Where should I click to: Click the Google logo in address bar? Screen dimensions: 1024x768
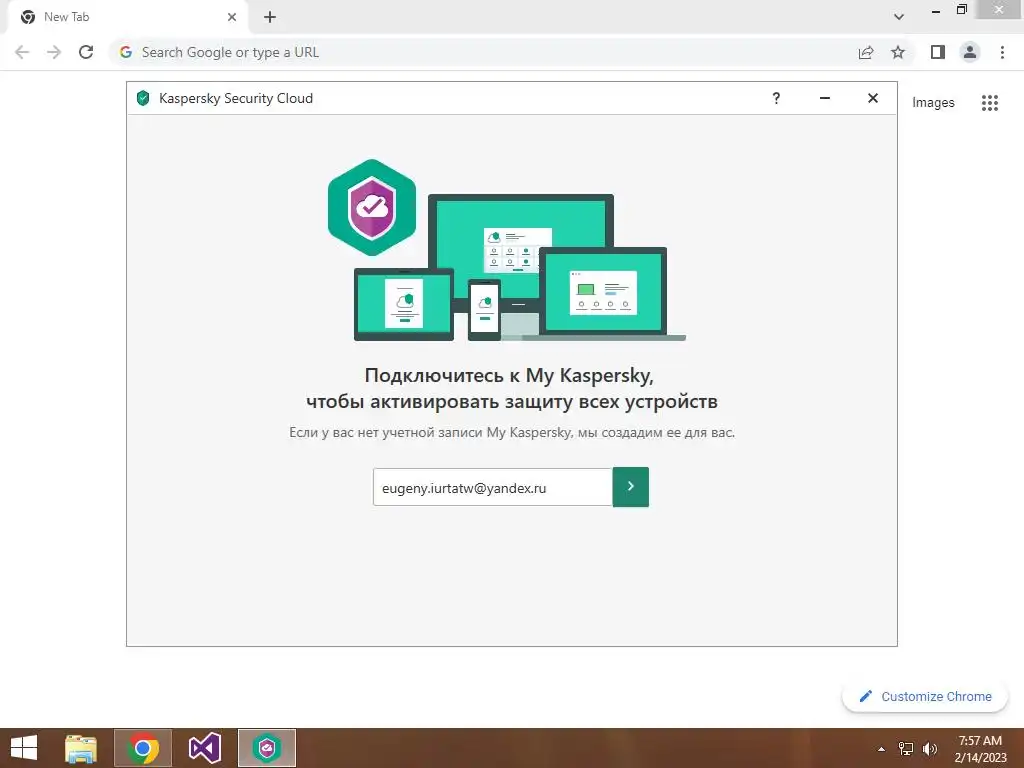pyautogui.click(x=126, y=52)
